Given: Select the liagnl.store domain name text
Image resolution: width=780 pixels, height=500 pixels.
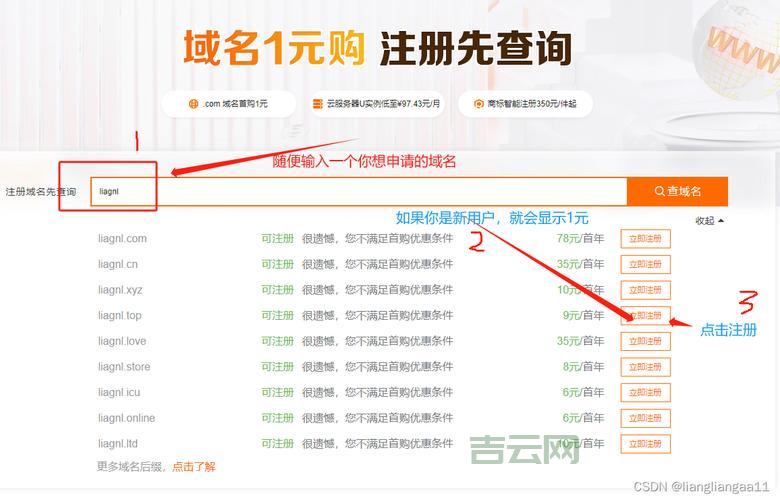Looking at the screenshot, I should tap(124, 367).
